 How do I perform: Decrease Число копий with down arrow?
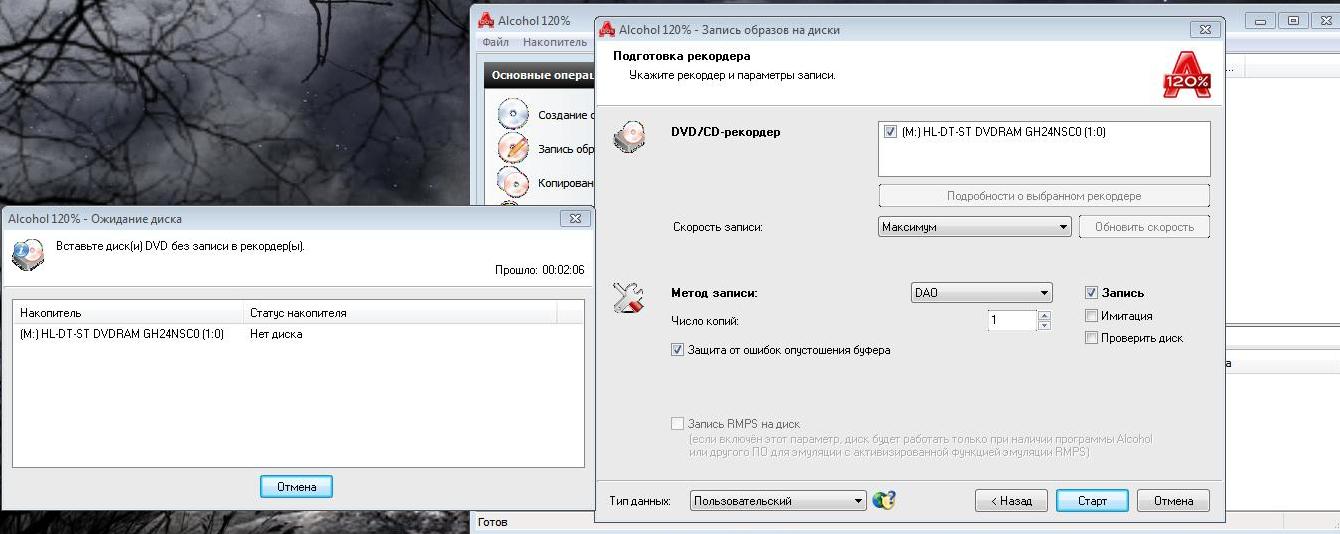(1044, 326)
